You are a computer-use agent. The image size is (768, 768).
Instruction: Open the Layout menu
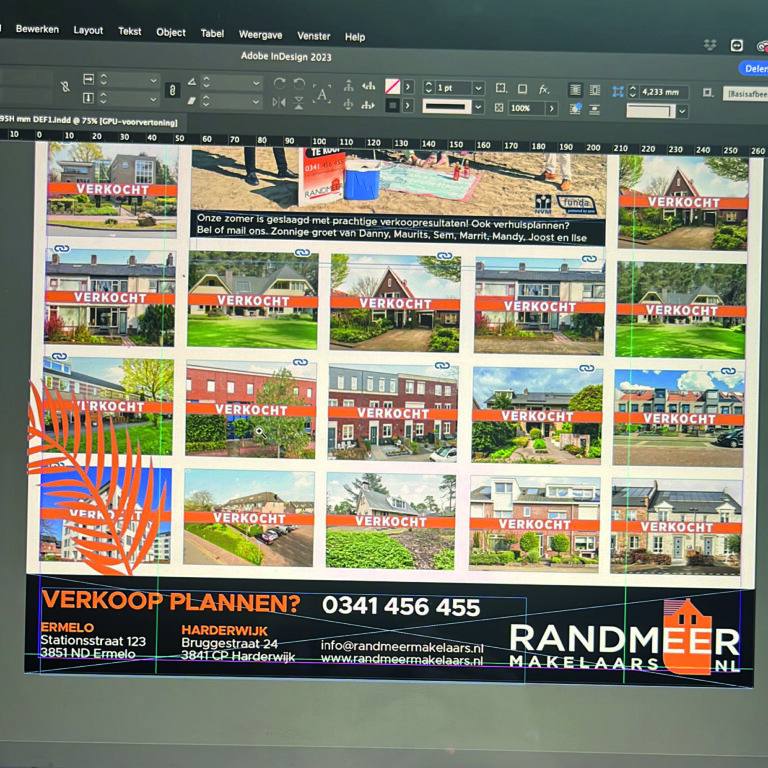coord(88,30)
